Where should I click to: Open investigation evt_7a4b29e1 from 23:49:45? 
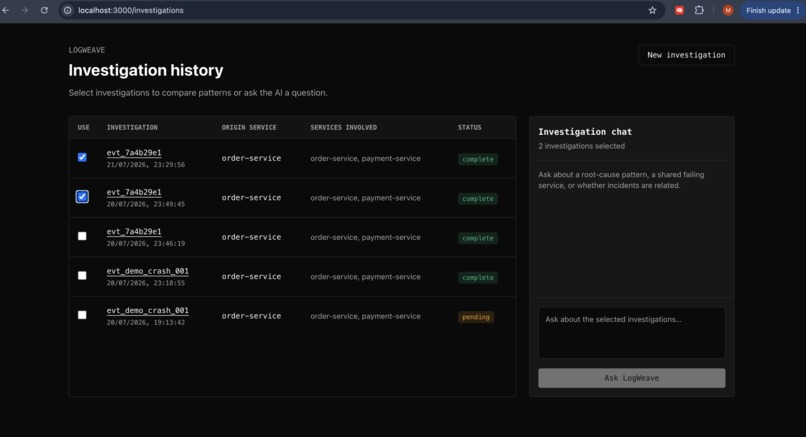[134, 192]
